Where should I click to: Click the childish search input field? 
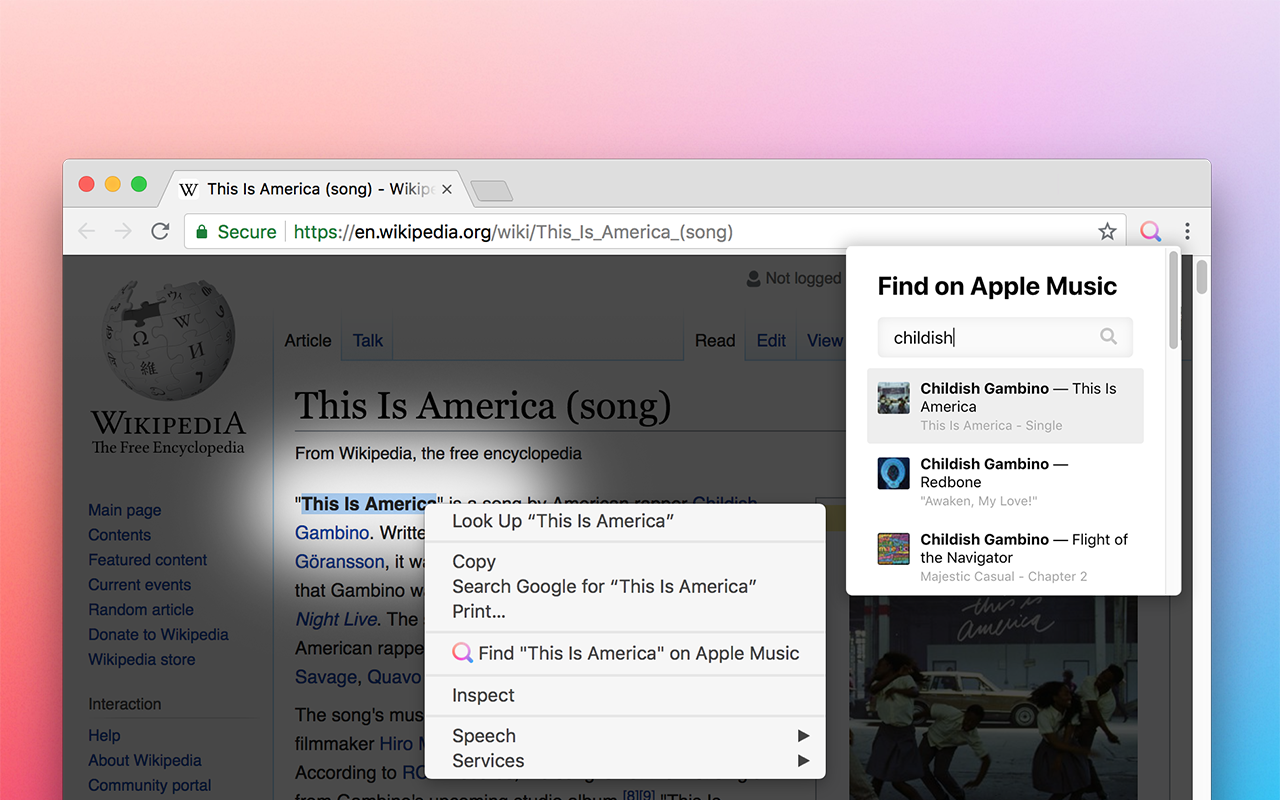990,337
